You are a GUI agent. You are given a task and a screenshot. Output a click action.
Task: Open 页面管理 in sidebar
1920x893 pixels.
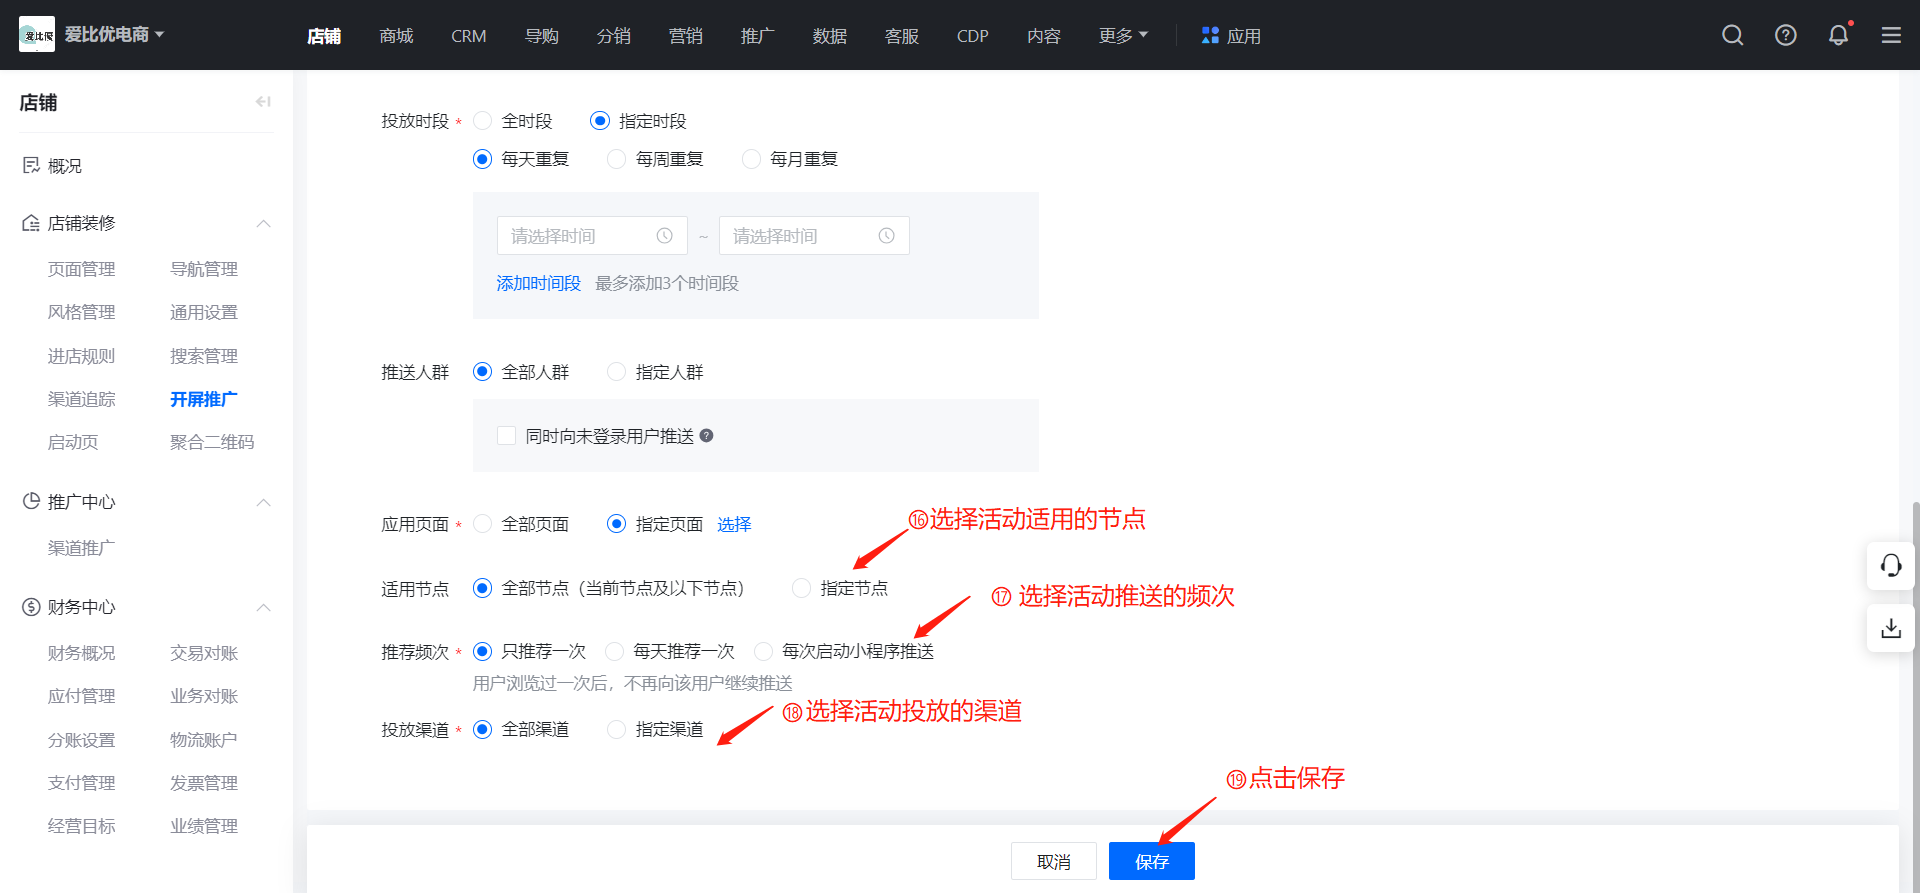click(x=81, y=269)
